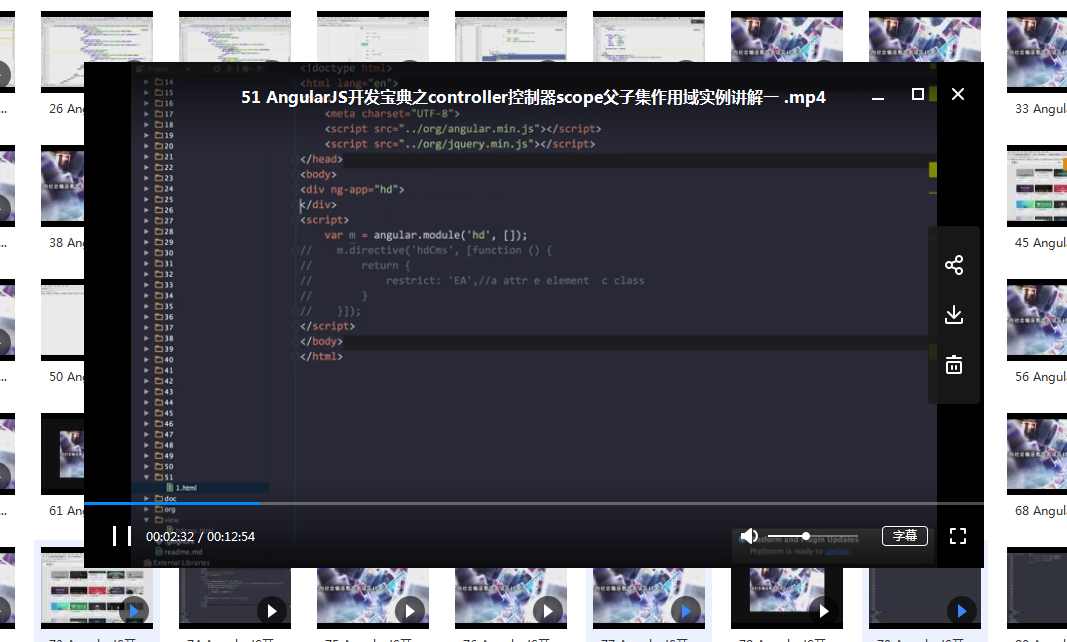The width and height of the screenshot is (1067, 642).
Task: Click the video title 51 AngularJS开发宝典
Action: tap(534, 97)
